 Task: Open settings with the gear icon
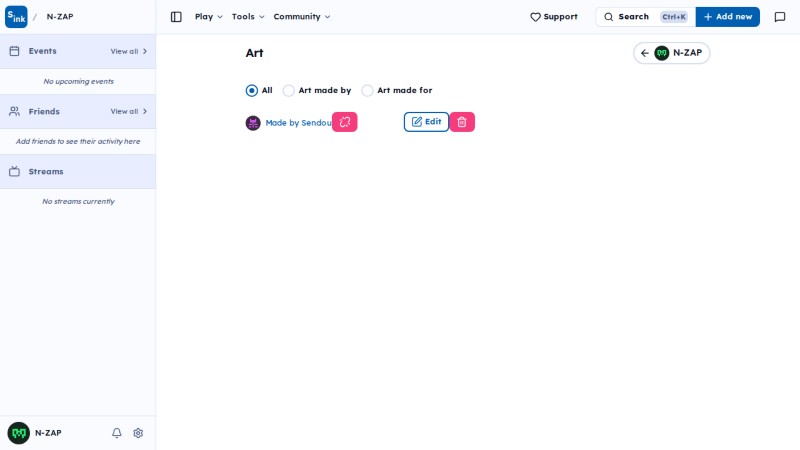(138, 433)
